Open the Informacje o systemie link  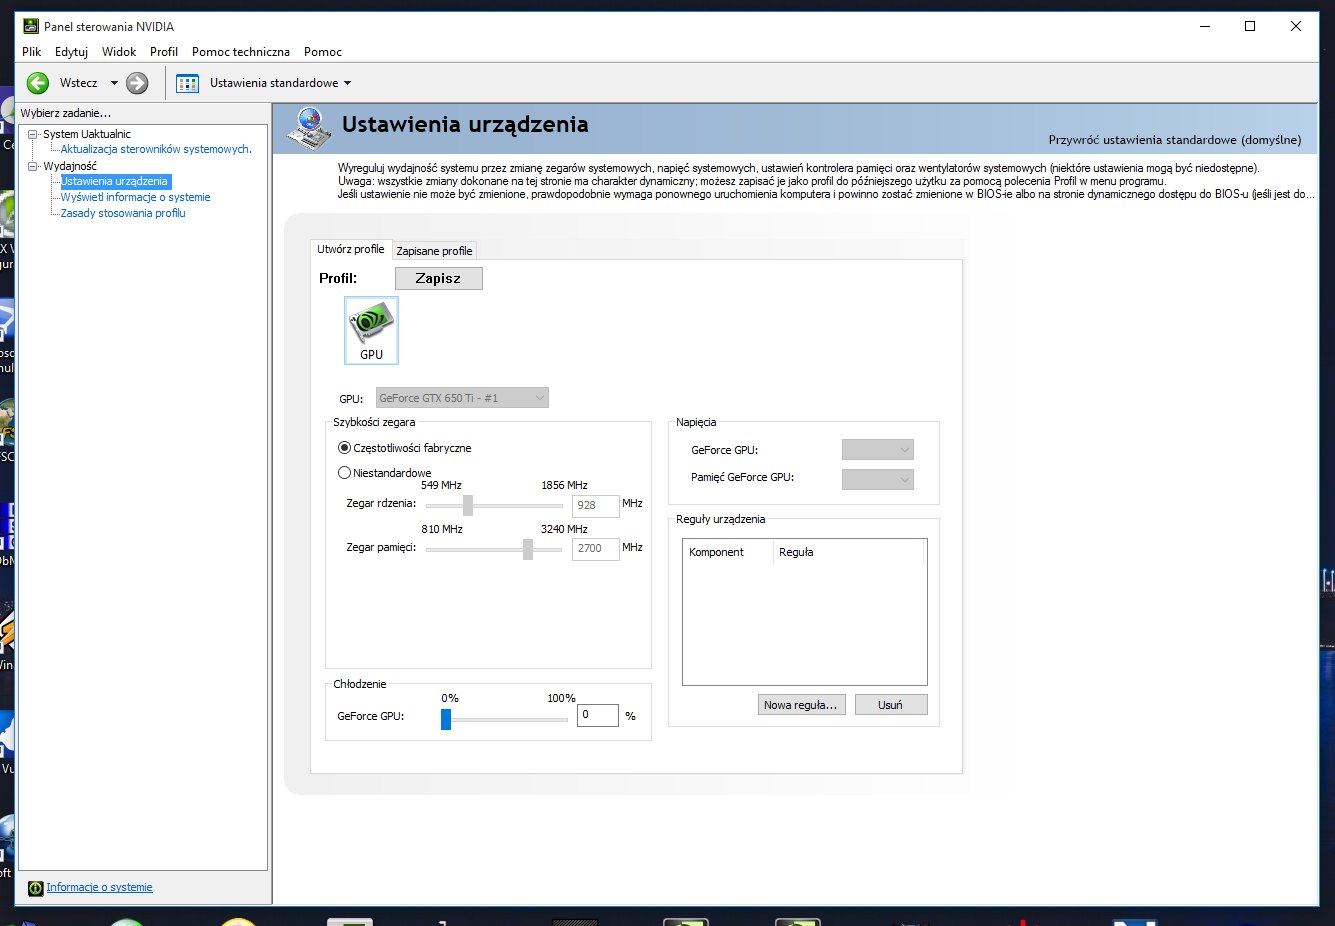point(99,888)
